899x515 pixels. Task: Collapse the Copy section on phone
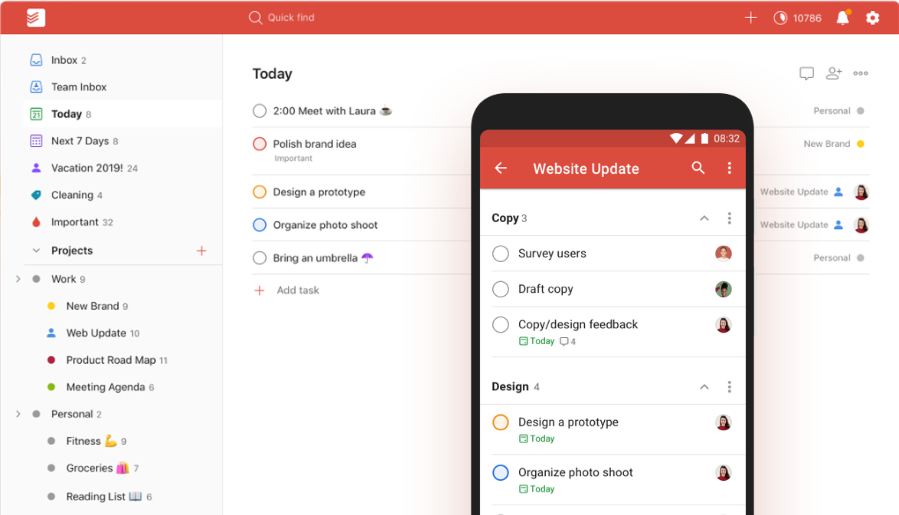(704, 219)
